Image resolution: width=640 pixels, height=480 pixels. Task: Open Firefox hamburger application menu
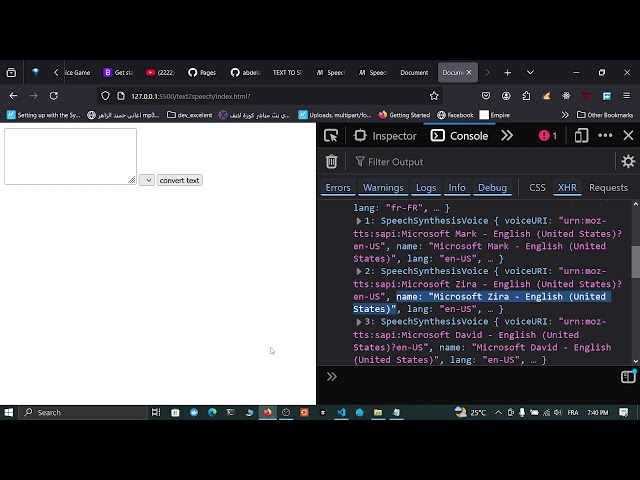pyautogui.click(x=627, y=96)
